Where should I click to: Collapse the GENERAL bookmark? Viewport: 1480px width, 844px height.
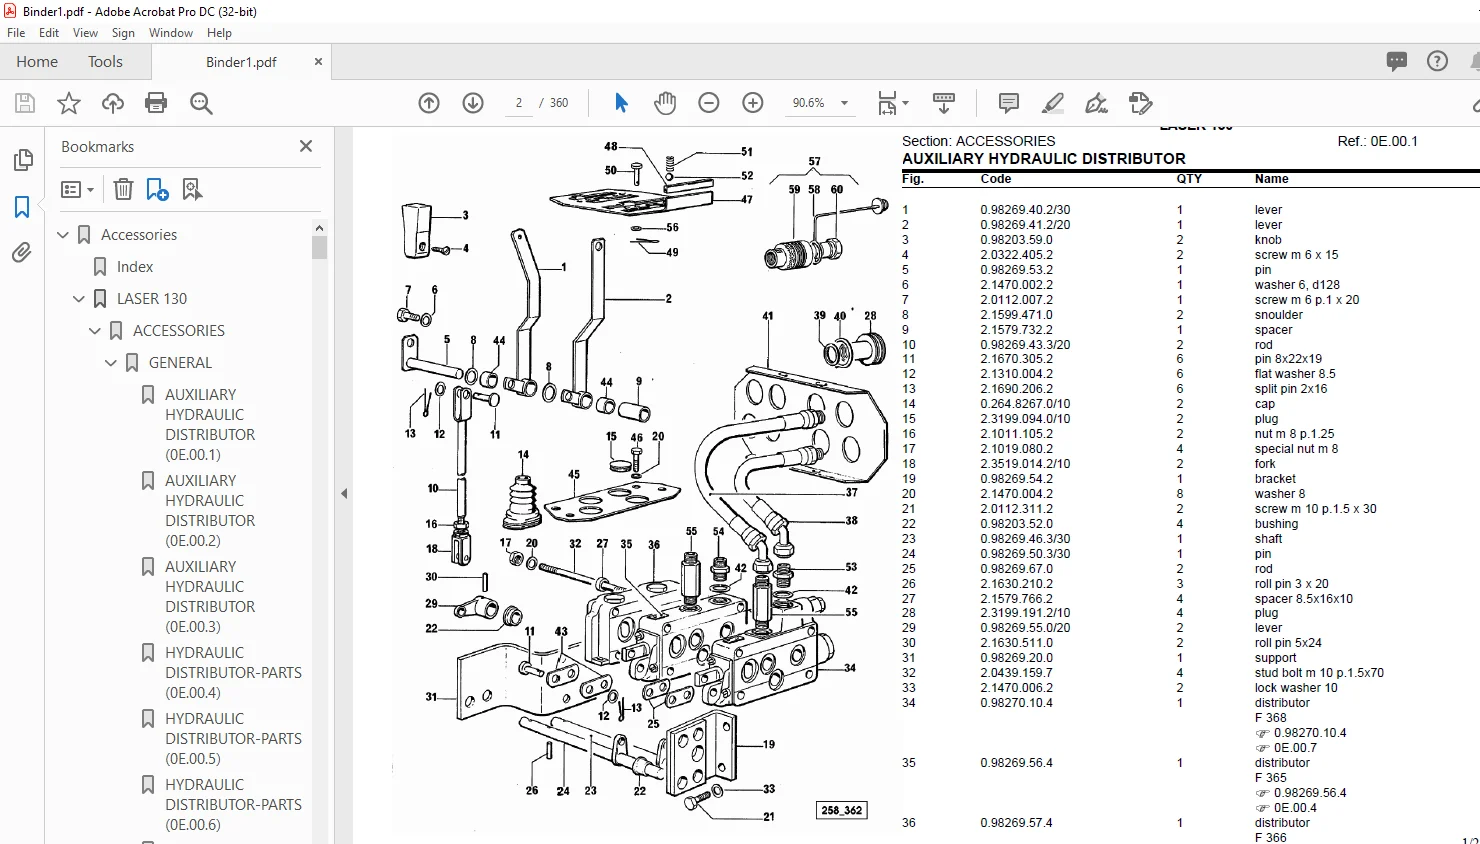point(111,363)
